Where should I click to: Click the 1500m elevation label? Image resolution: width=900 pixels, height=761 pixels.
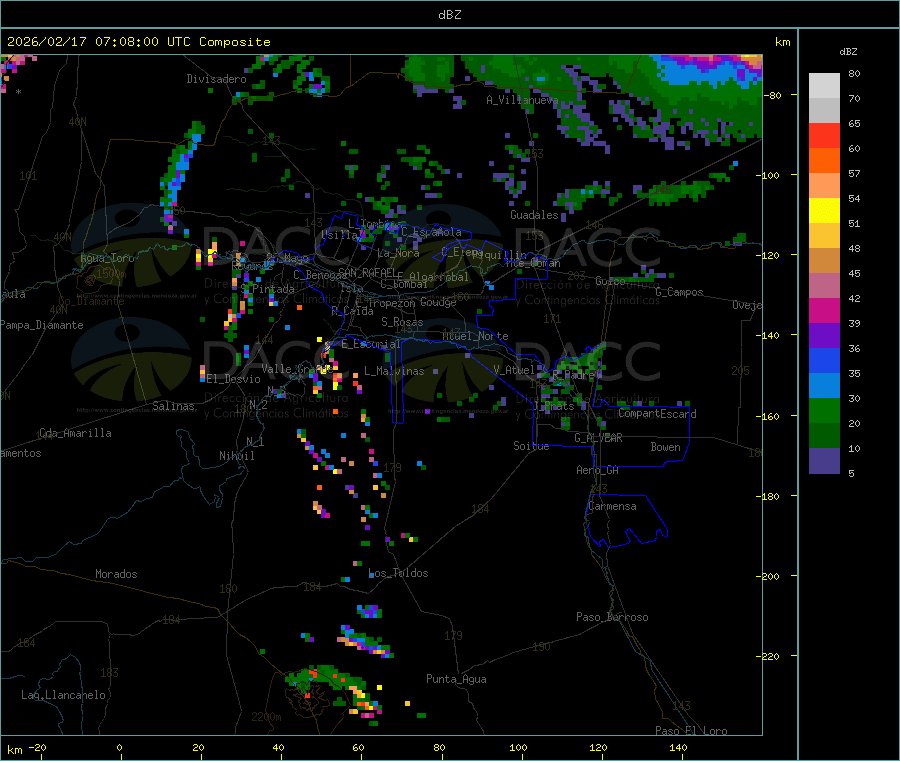coord(111,274)
